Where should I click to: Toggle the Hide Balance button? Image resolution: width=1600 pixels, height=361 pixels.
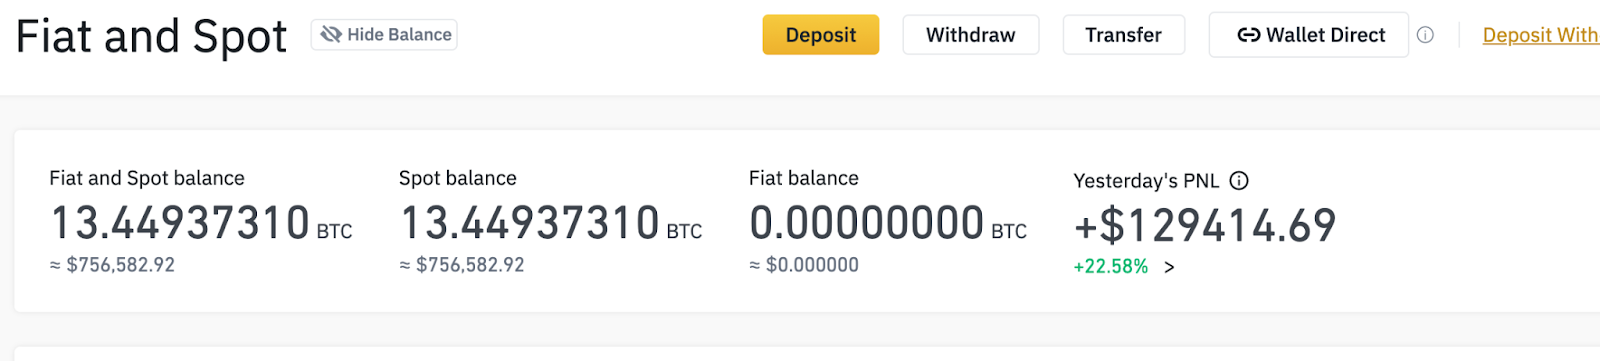coord(384,35)
